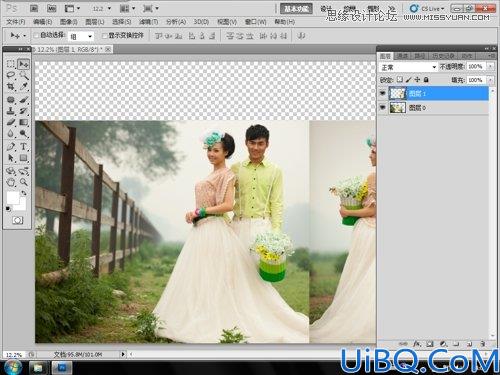Click opacity 100% input field

coord(477,67)
